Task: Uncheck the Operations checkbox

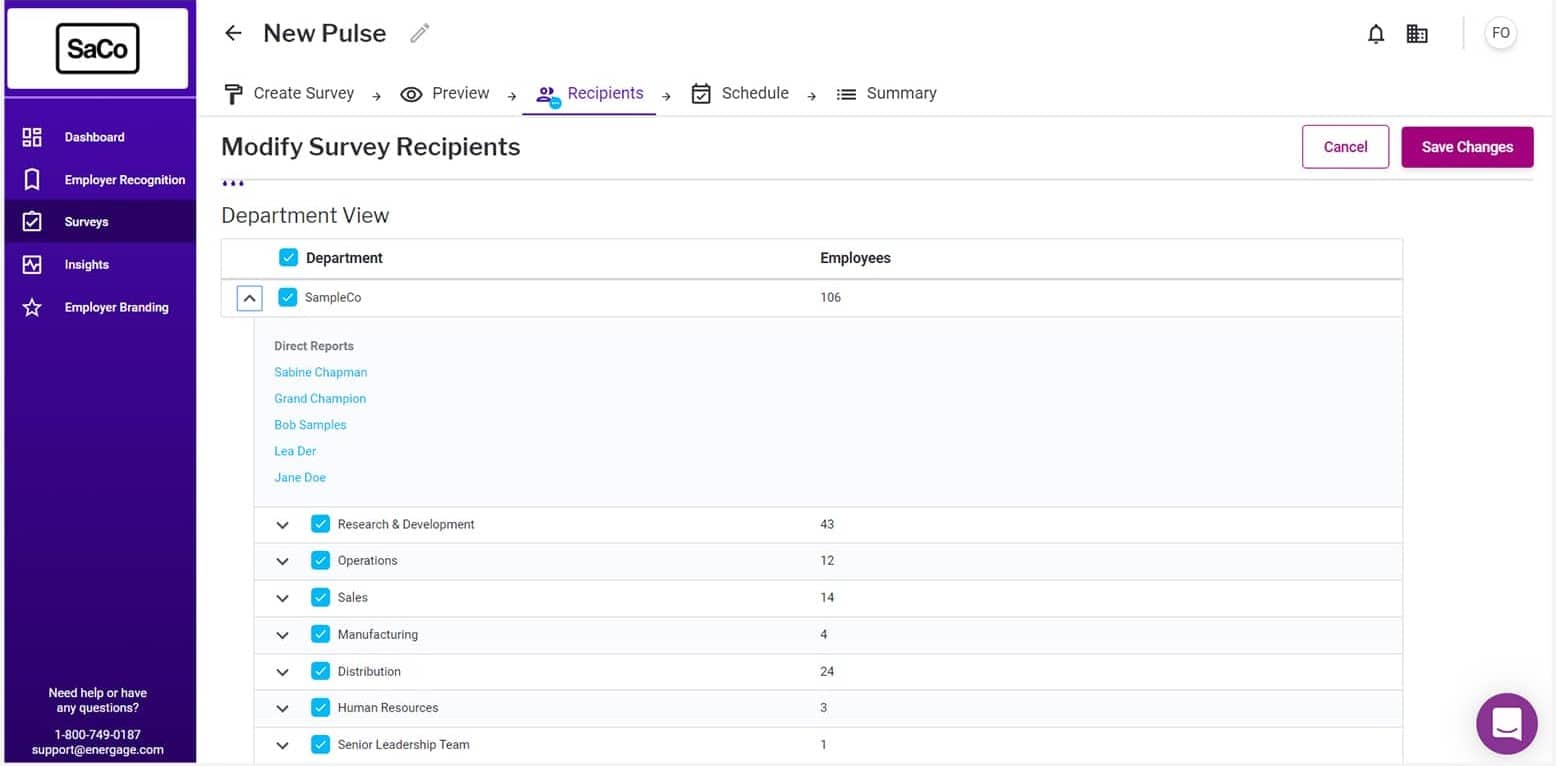Action: pos(320,560)
